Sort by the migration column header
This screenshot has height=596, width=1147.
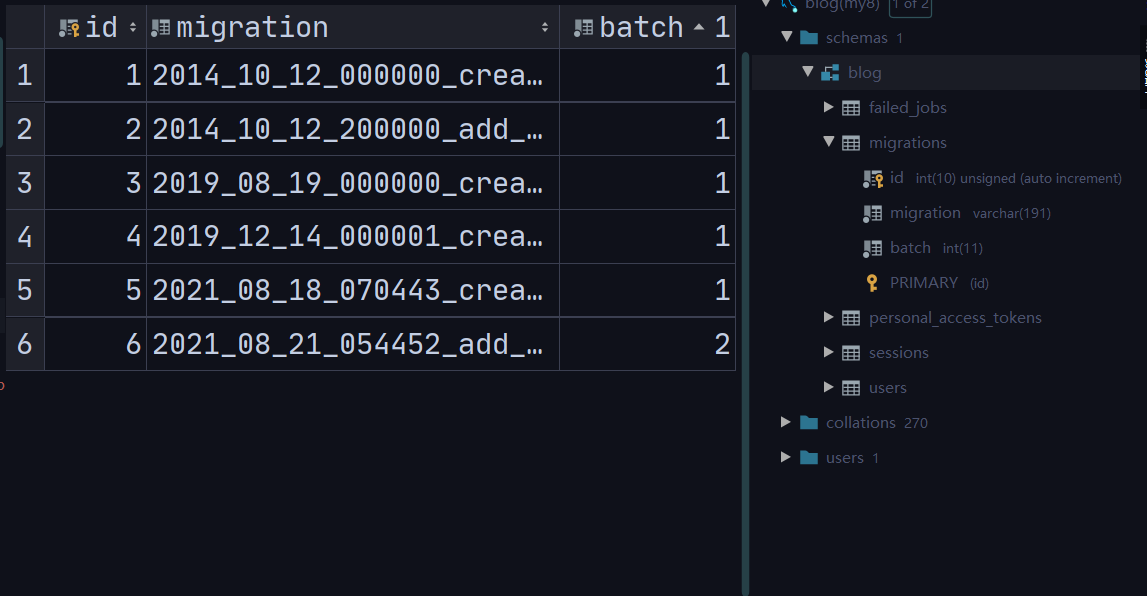click(x=353, y=27)
